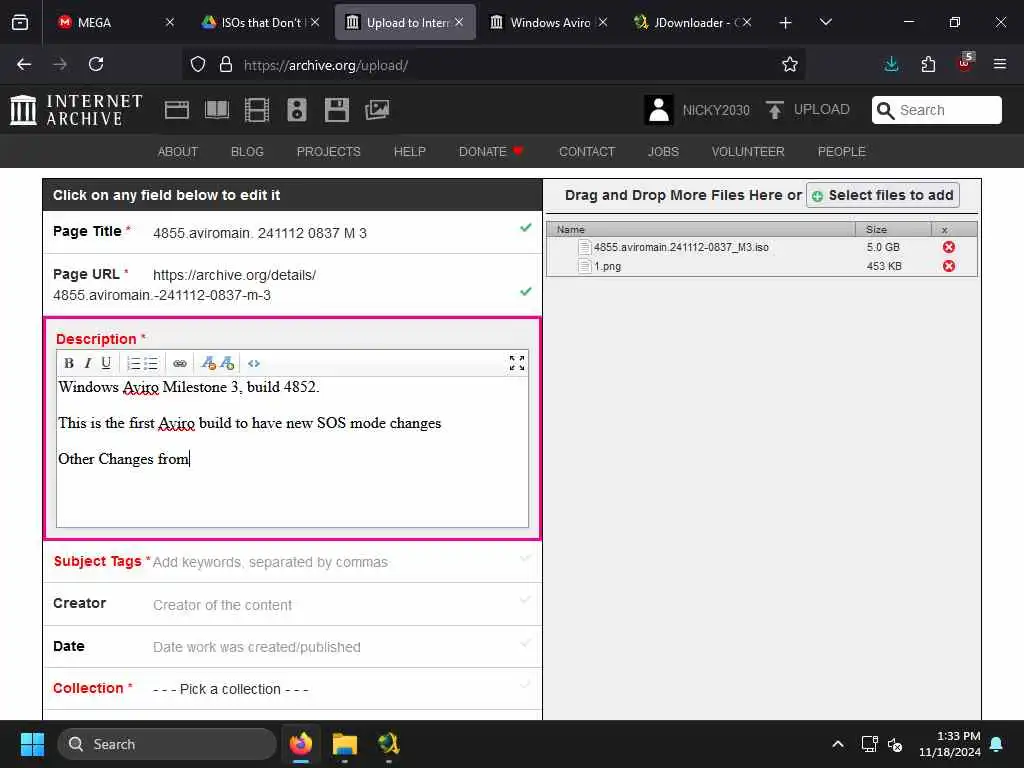Switch editor to HTML source view

pos(254,364)
